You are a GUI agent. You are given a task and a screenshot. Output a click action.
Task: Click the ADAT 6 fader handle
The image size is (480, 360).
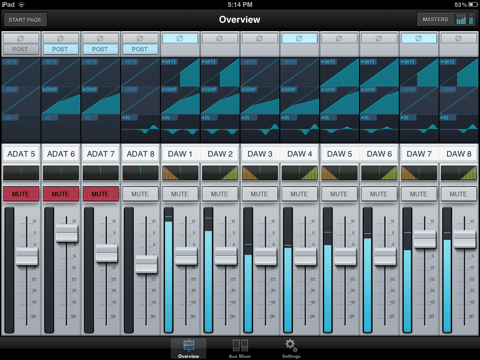point(67,233)
